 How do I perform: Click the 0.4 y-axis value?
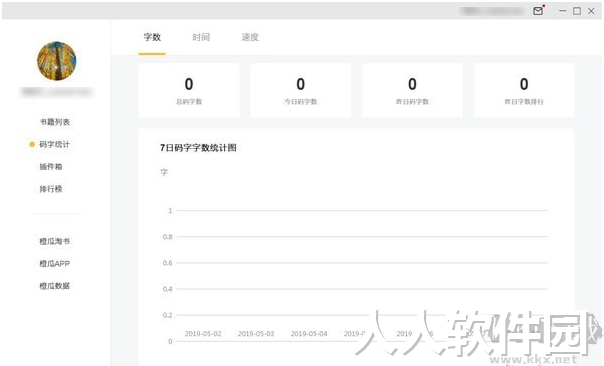pyautogui.click(x=168, y=289)
